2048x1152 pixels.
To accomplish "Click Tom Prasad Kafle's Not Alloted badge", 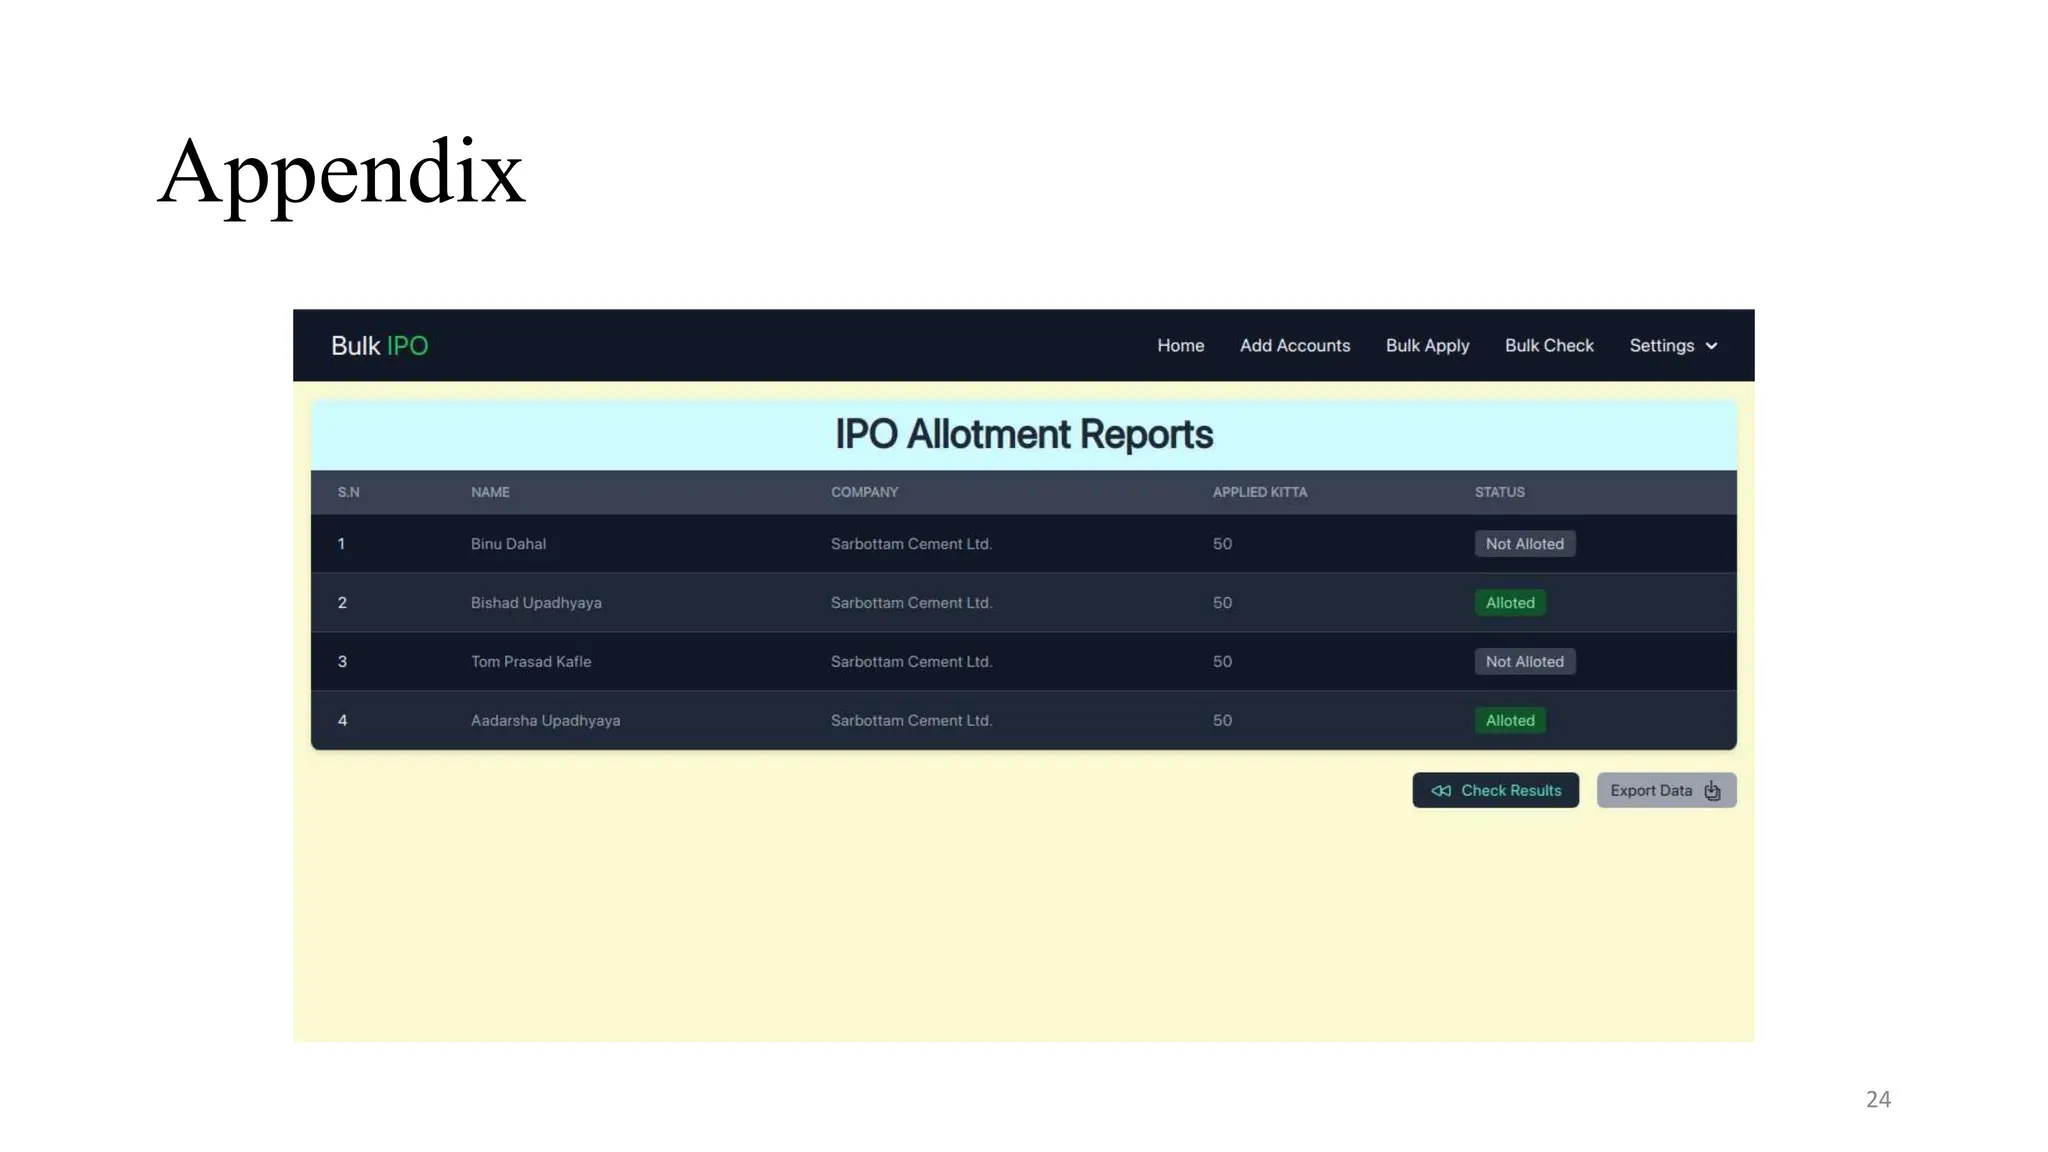I will (x=1524, y=662).
